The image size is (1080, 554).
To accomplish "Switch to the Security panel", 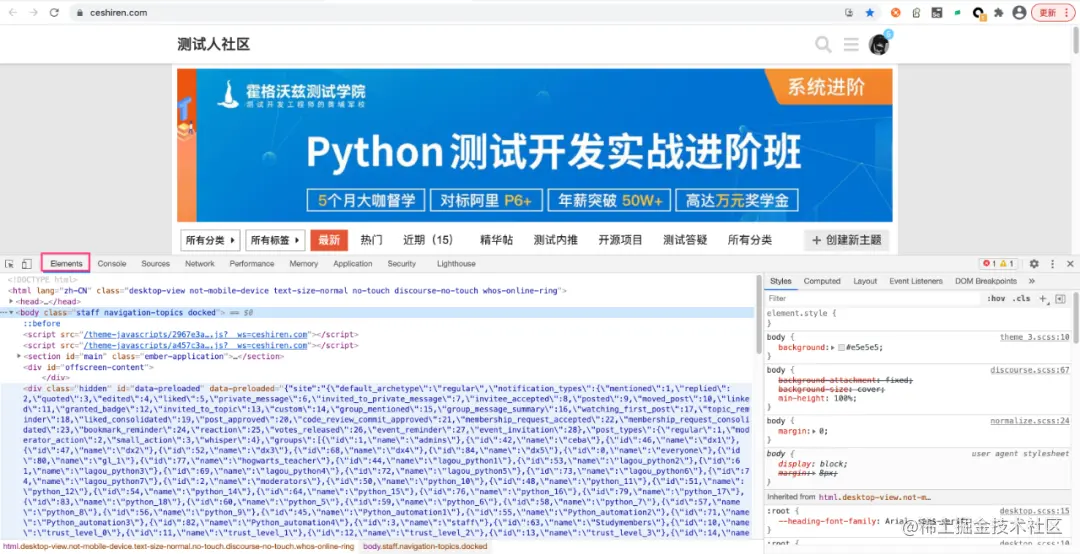I will pyautogui.click(x=402, y=264).
